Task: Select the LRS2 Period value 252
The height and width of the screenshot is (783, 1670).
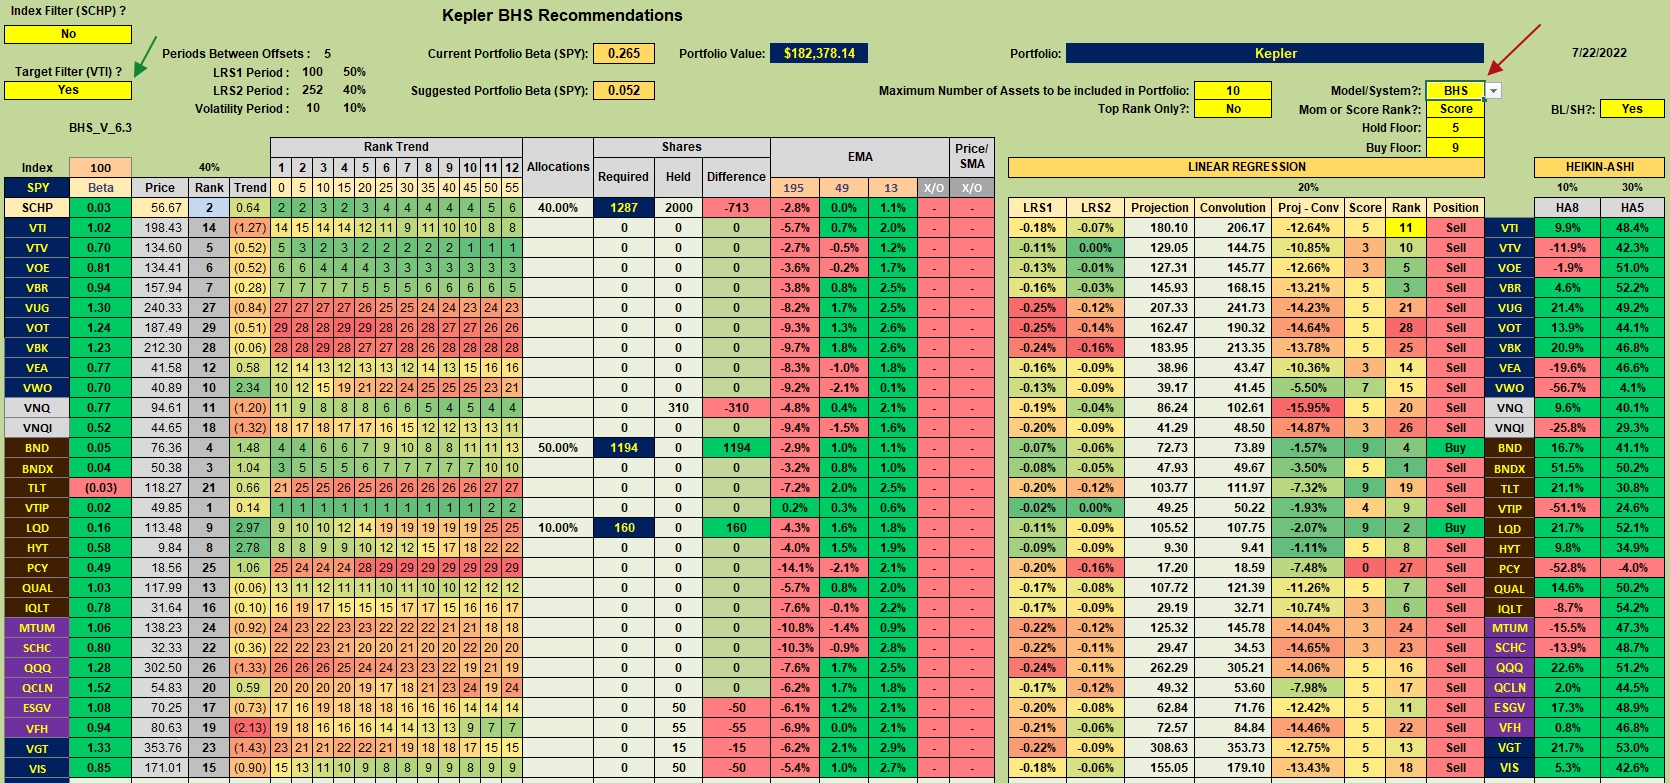Action: point(313,90)
